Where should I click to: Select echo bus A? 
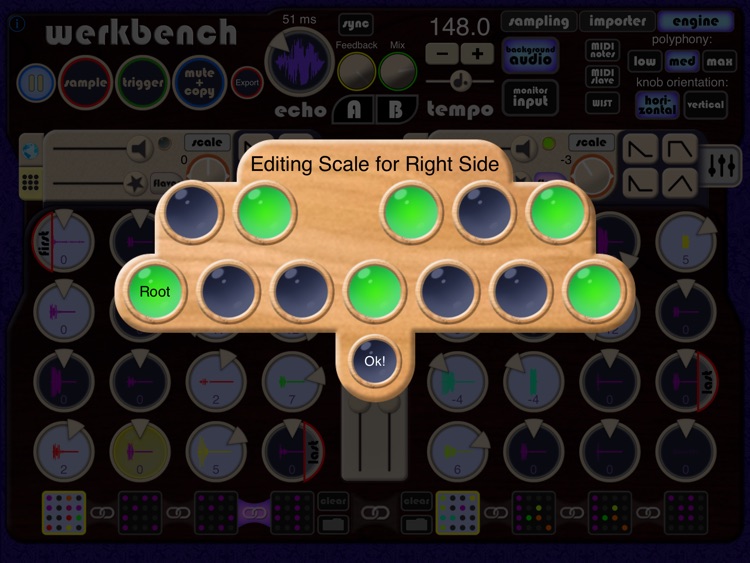click(353, 110)
